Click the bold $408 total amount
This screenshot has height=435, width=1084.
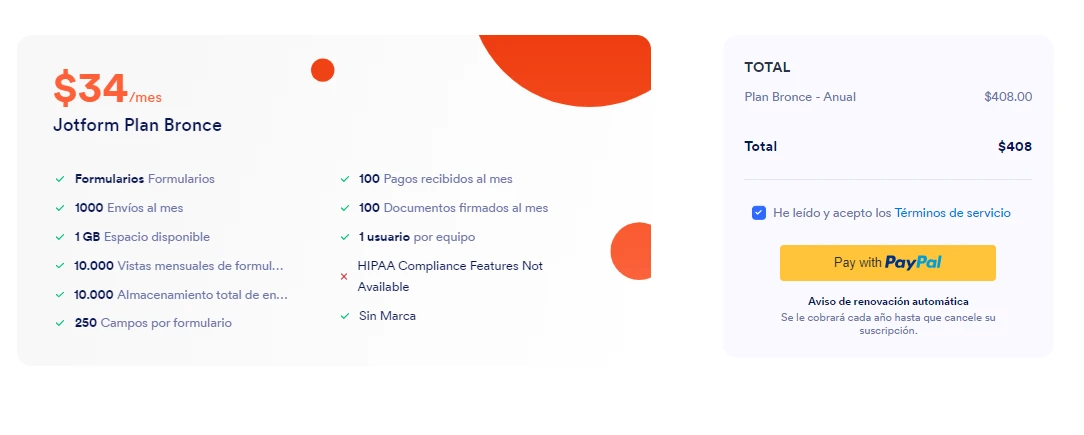click(x=1015, y=147)
